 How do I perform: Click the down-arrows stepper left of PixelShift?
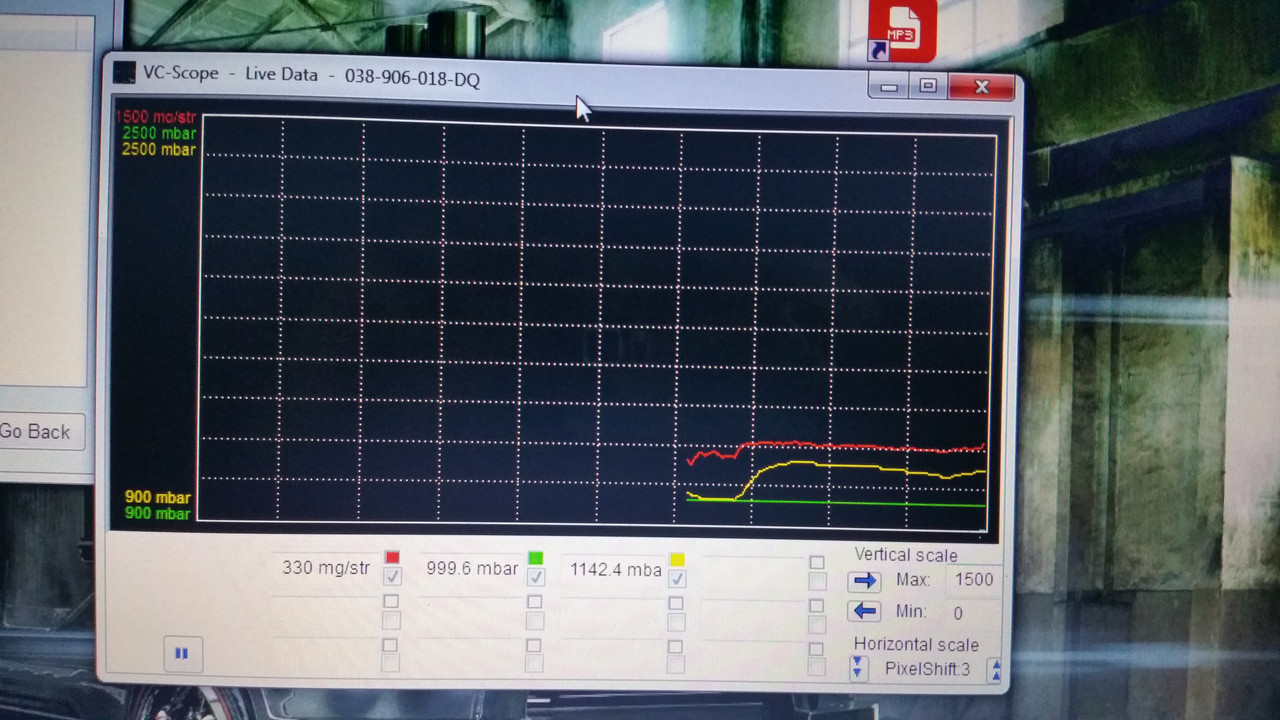pos(858,667)
